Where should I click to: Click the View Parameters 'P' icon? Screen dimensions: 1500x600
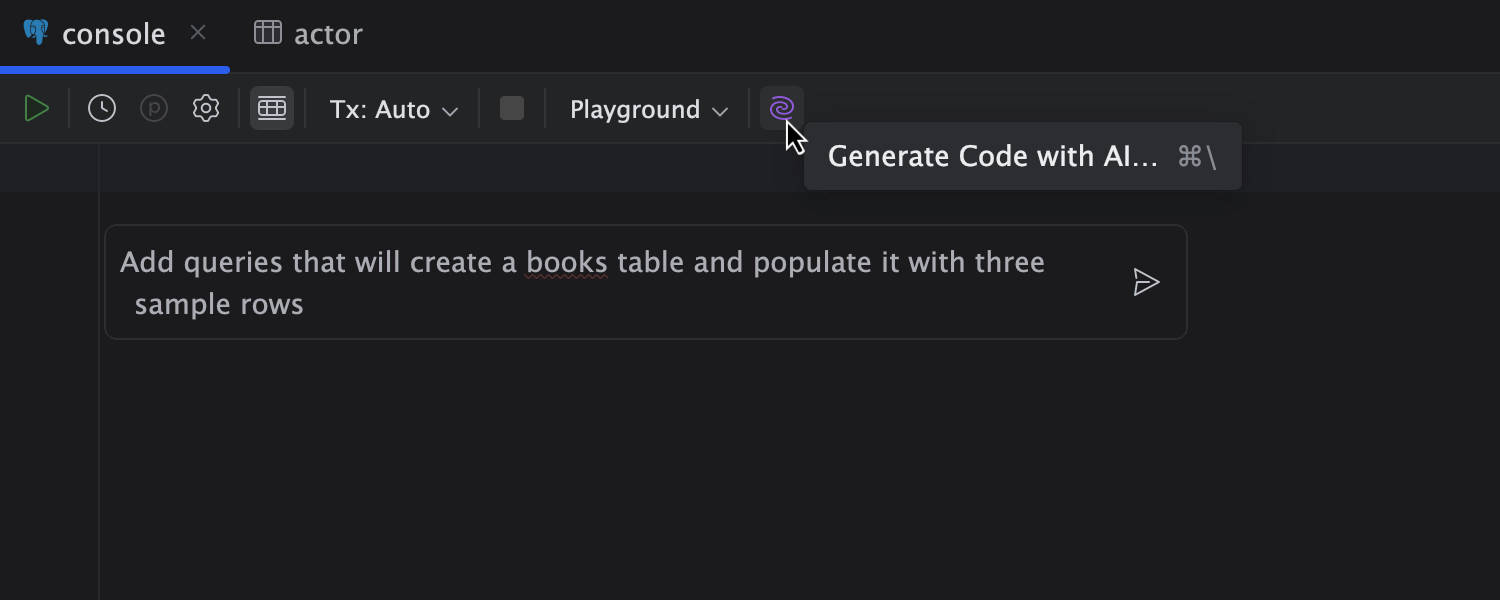(x=154, y=109)
